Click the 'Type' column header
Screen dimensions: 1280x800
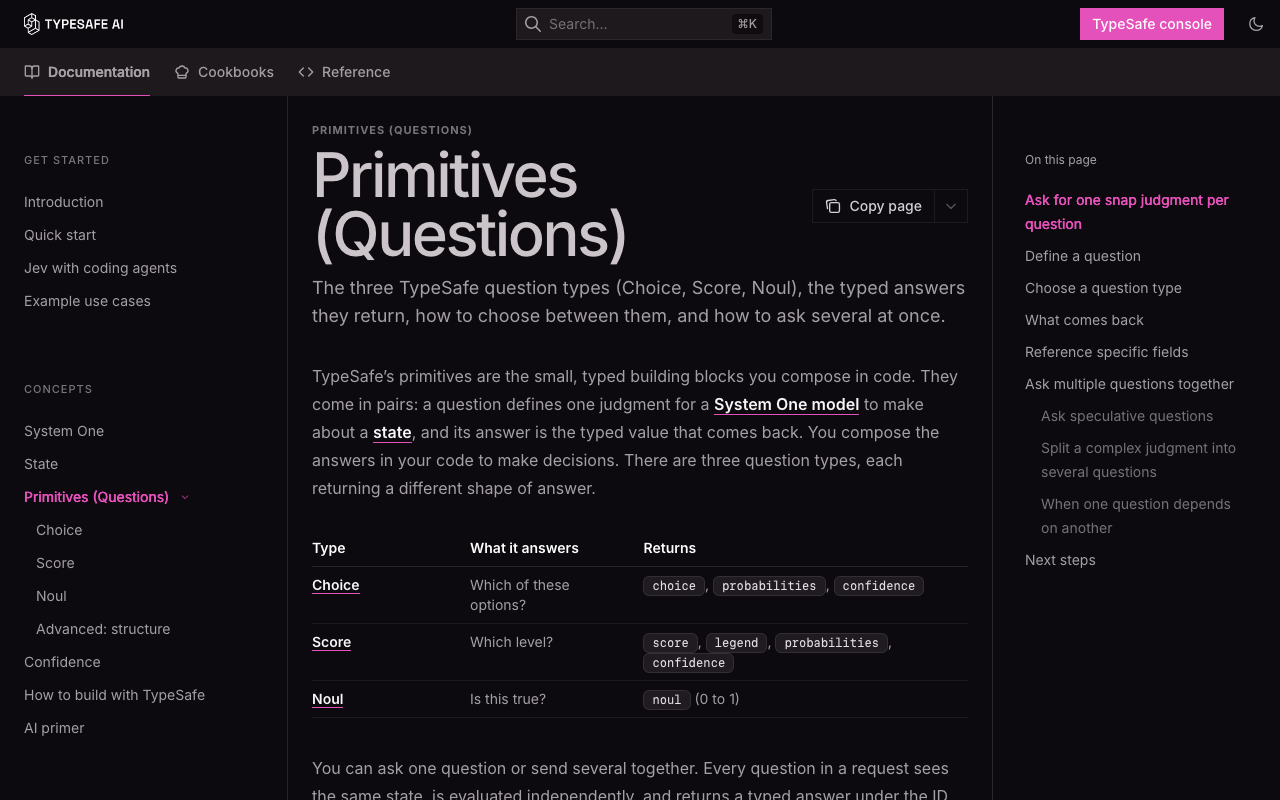(328, 548)
